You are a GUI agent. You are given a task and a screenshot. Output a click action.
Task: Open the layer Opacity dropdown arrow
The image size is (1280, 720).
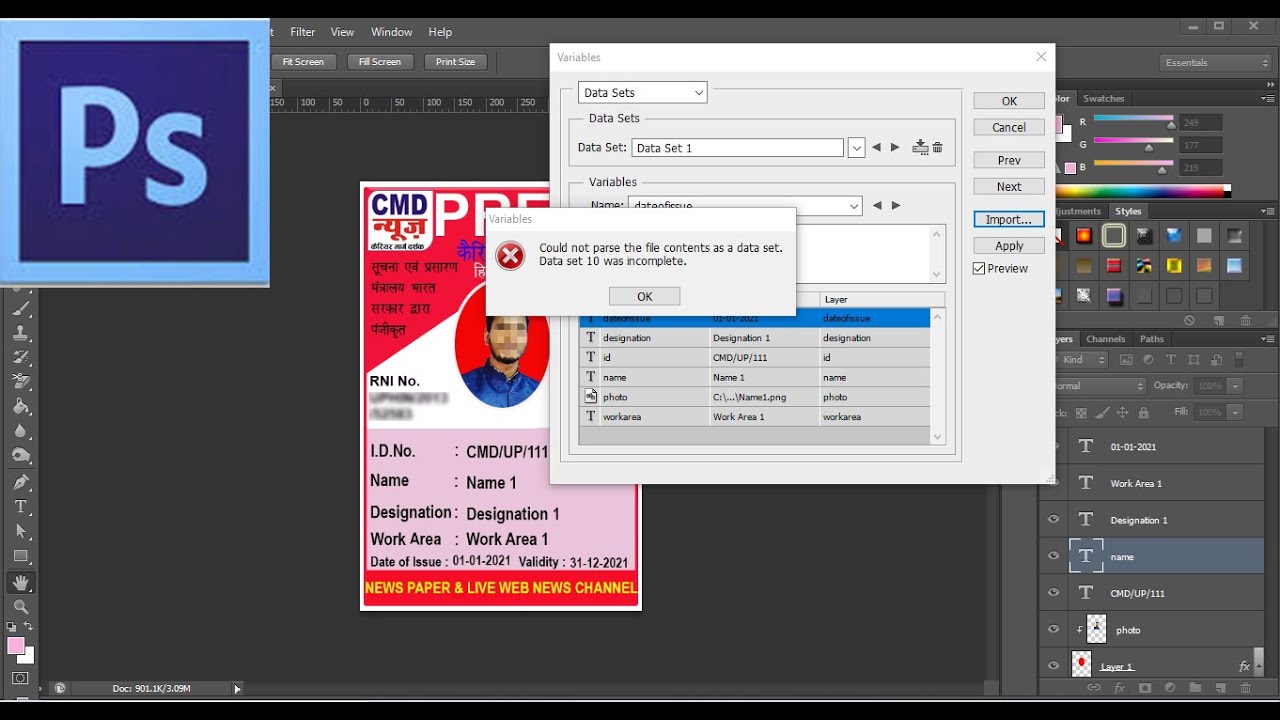click(x=1237, y=386)
